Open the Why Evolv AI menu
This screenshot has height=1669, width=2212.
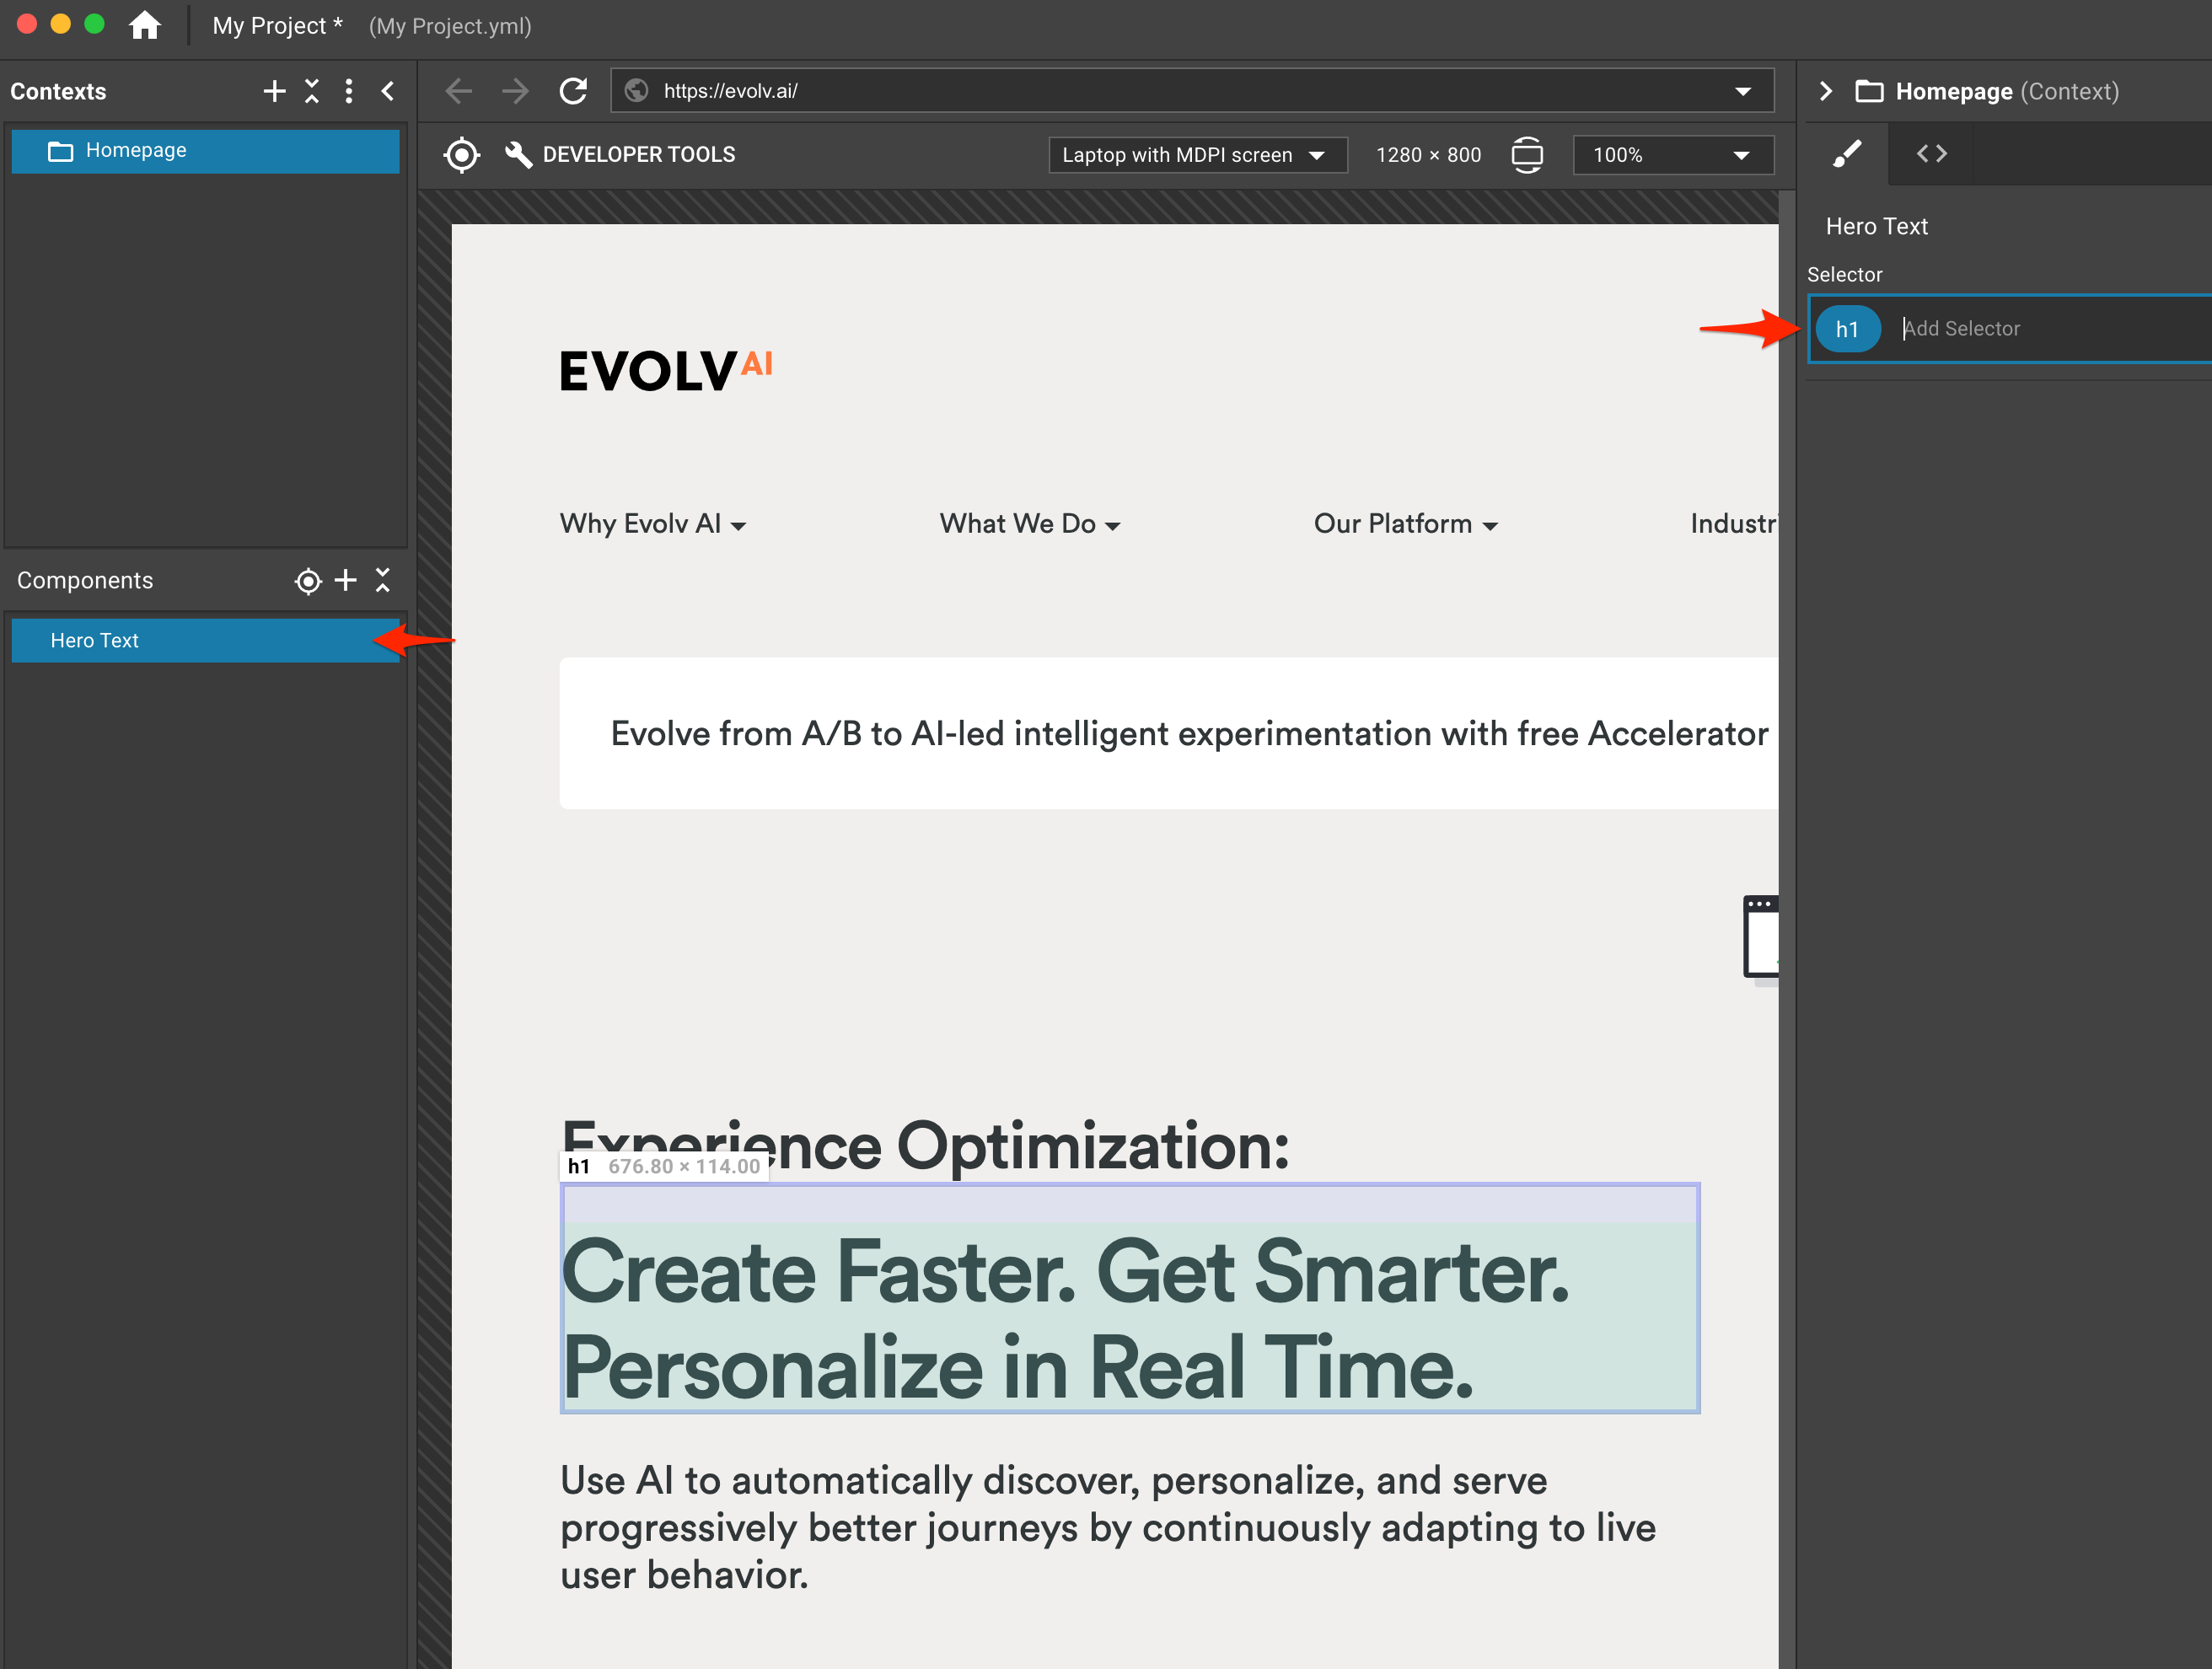pos(653,524)
